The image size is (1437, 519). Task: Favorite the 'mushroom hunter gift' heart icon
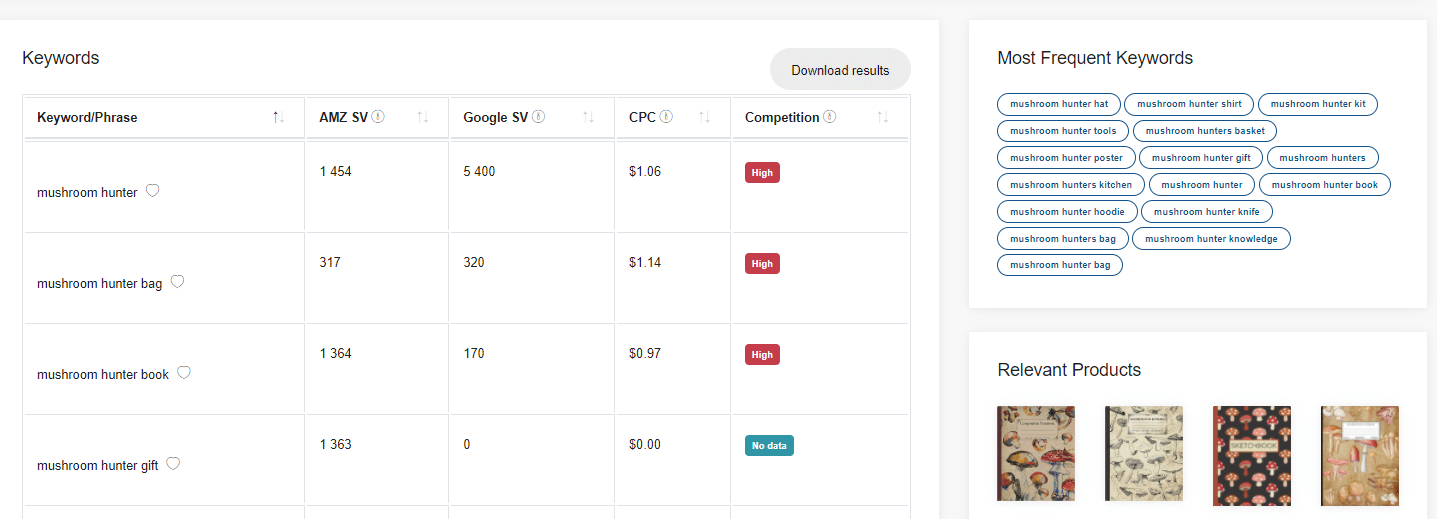pyautogui.click(x=173, y=464)
